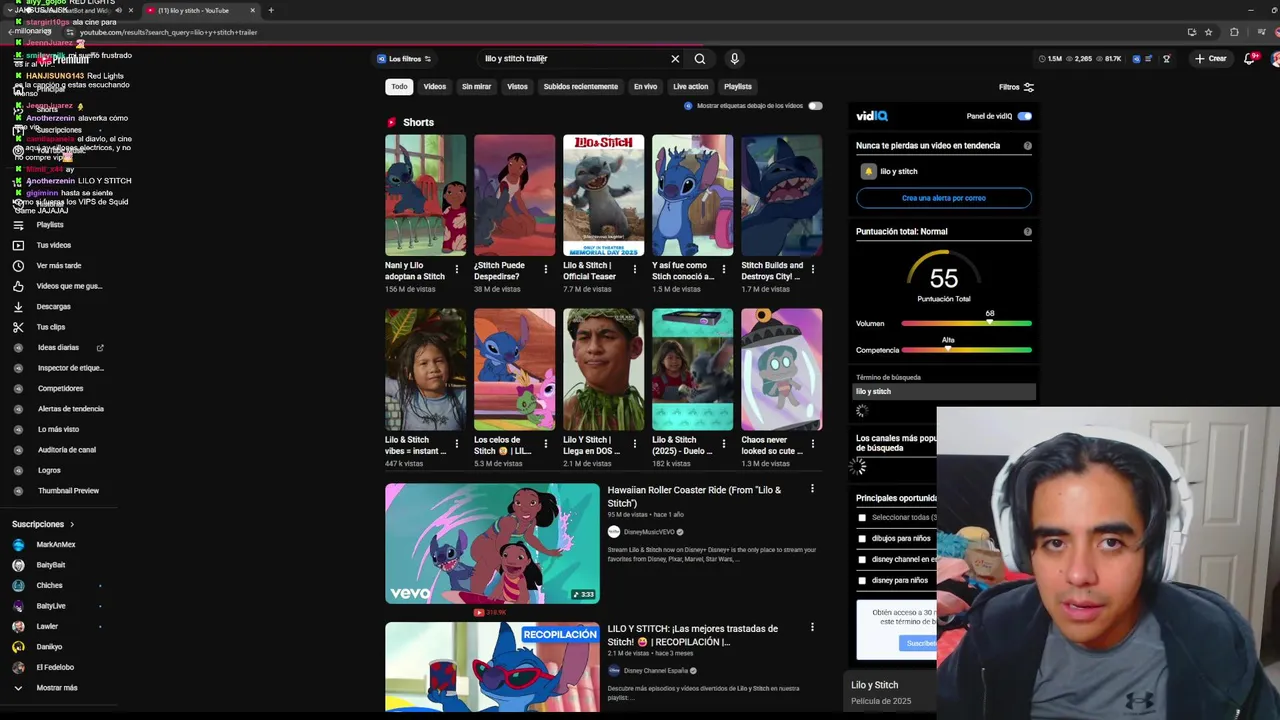
Task: Open the Los filtros vidIQ dropdown
Action: point(404,59)
